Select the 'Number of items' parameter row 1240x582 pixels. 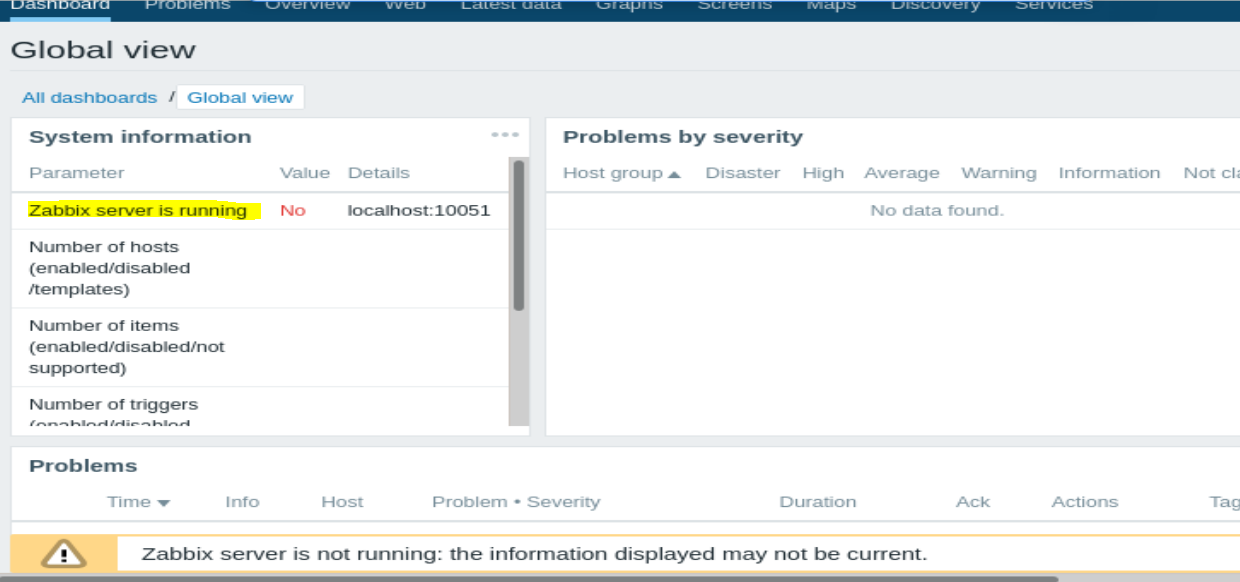pos(260,347)
